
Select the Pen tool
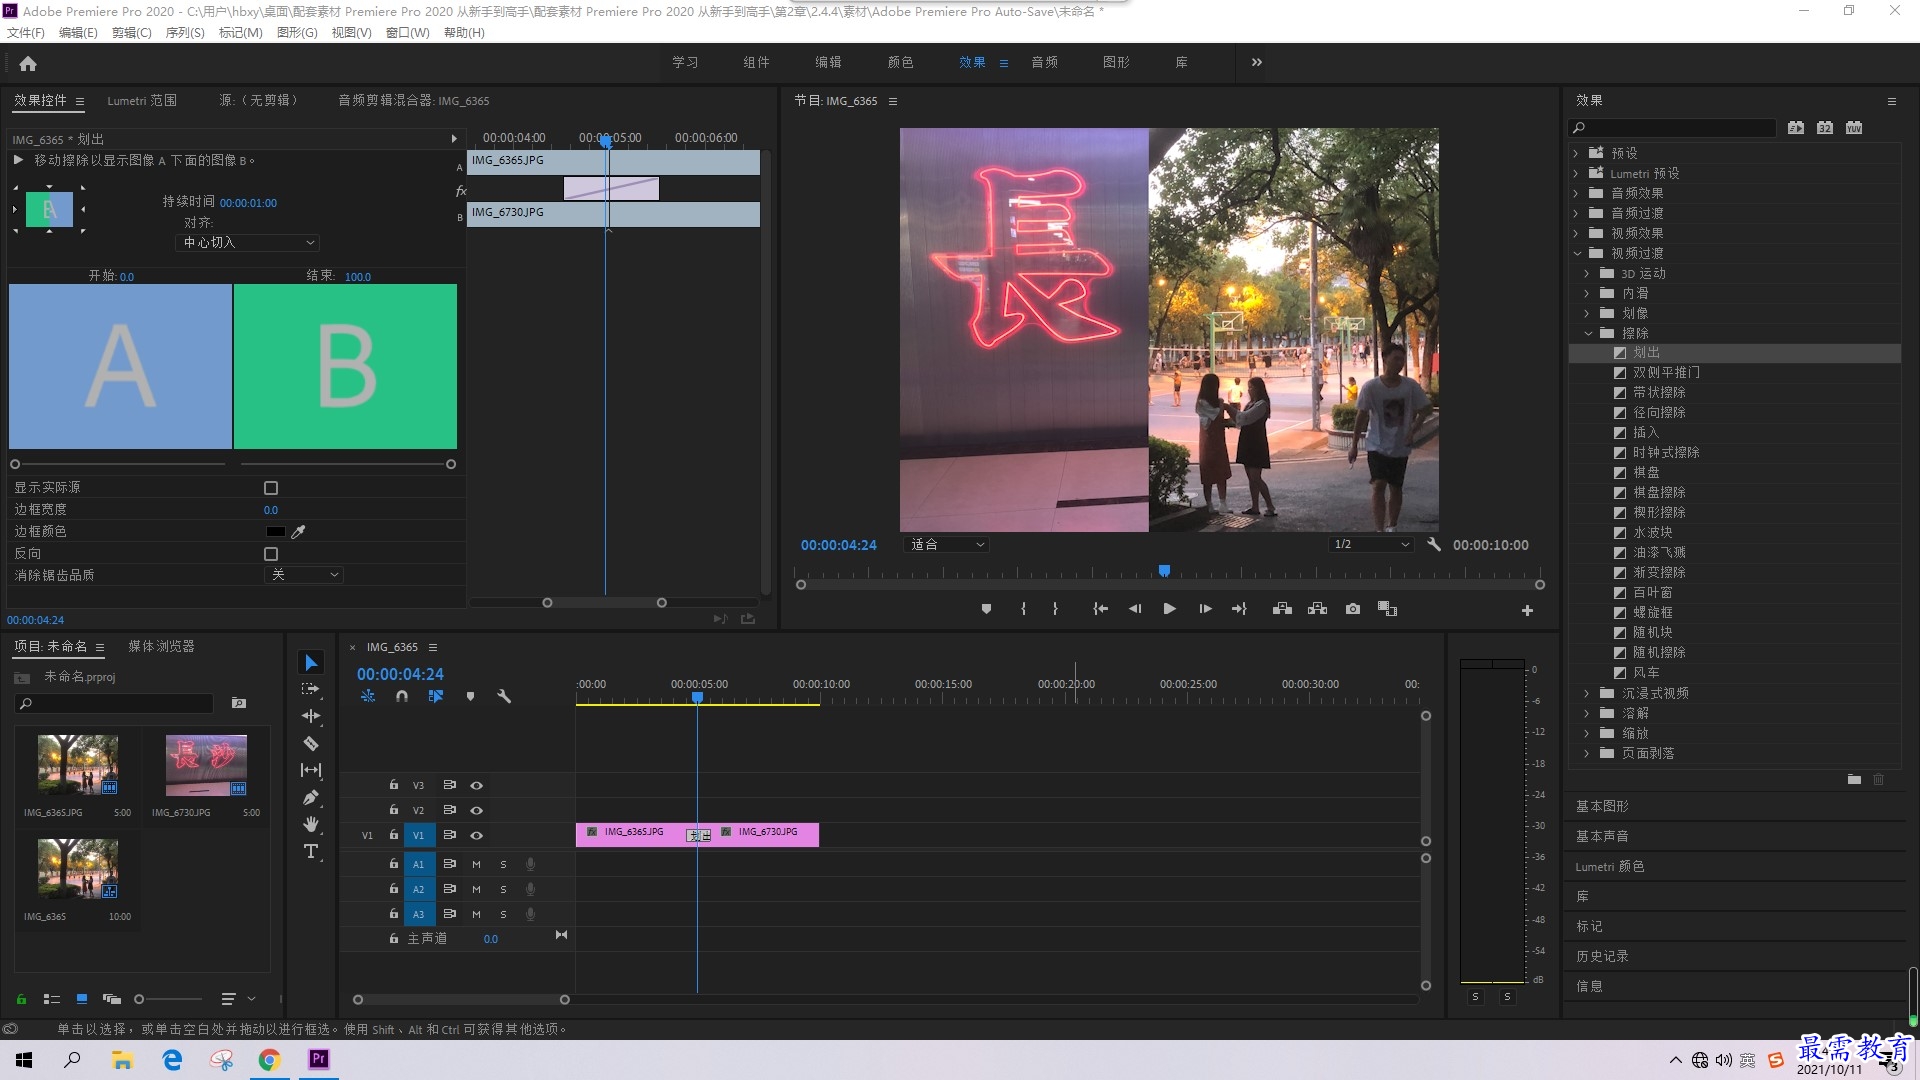(311, 797)
